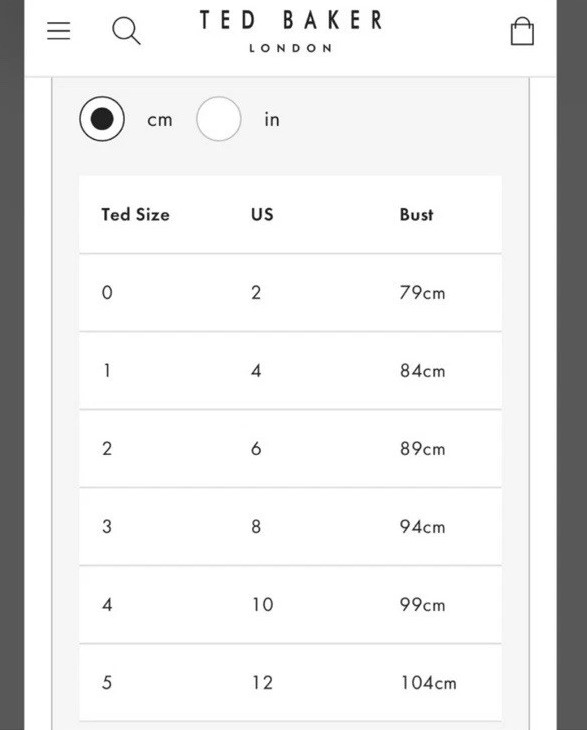This screenshot has width=587, height=730.
Task: Select the Ted Size 1 row
Action: click(290, 371)
